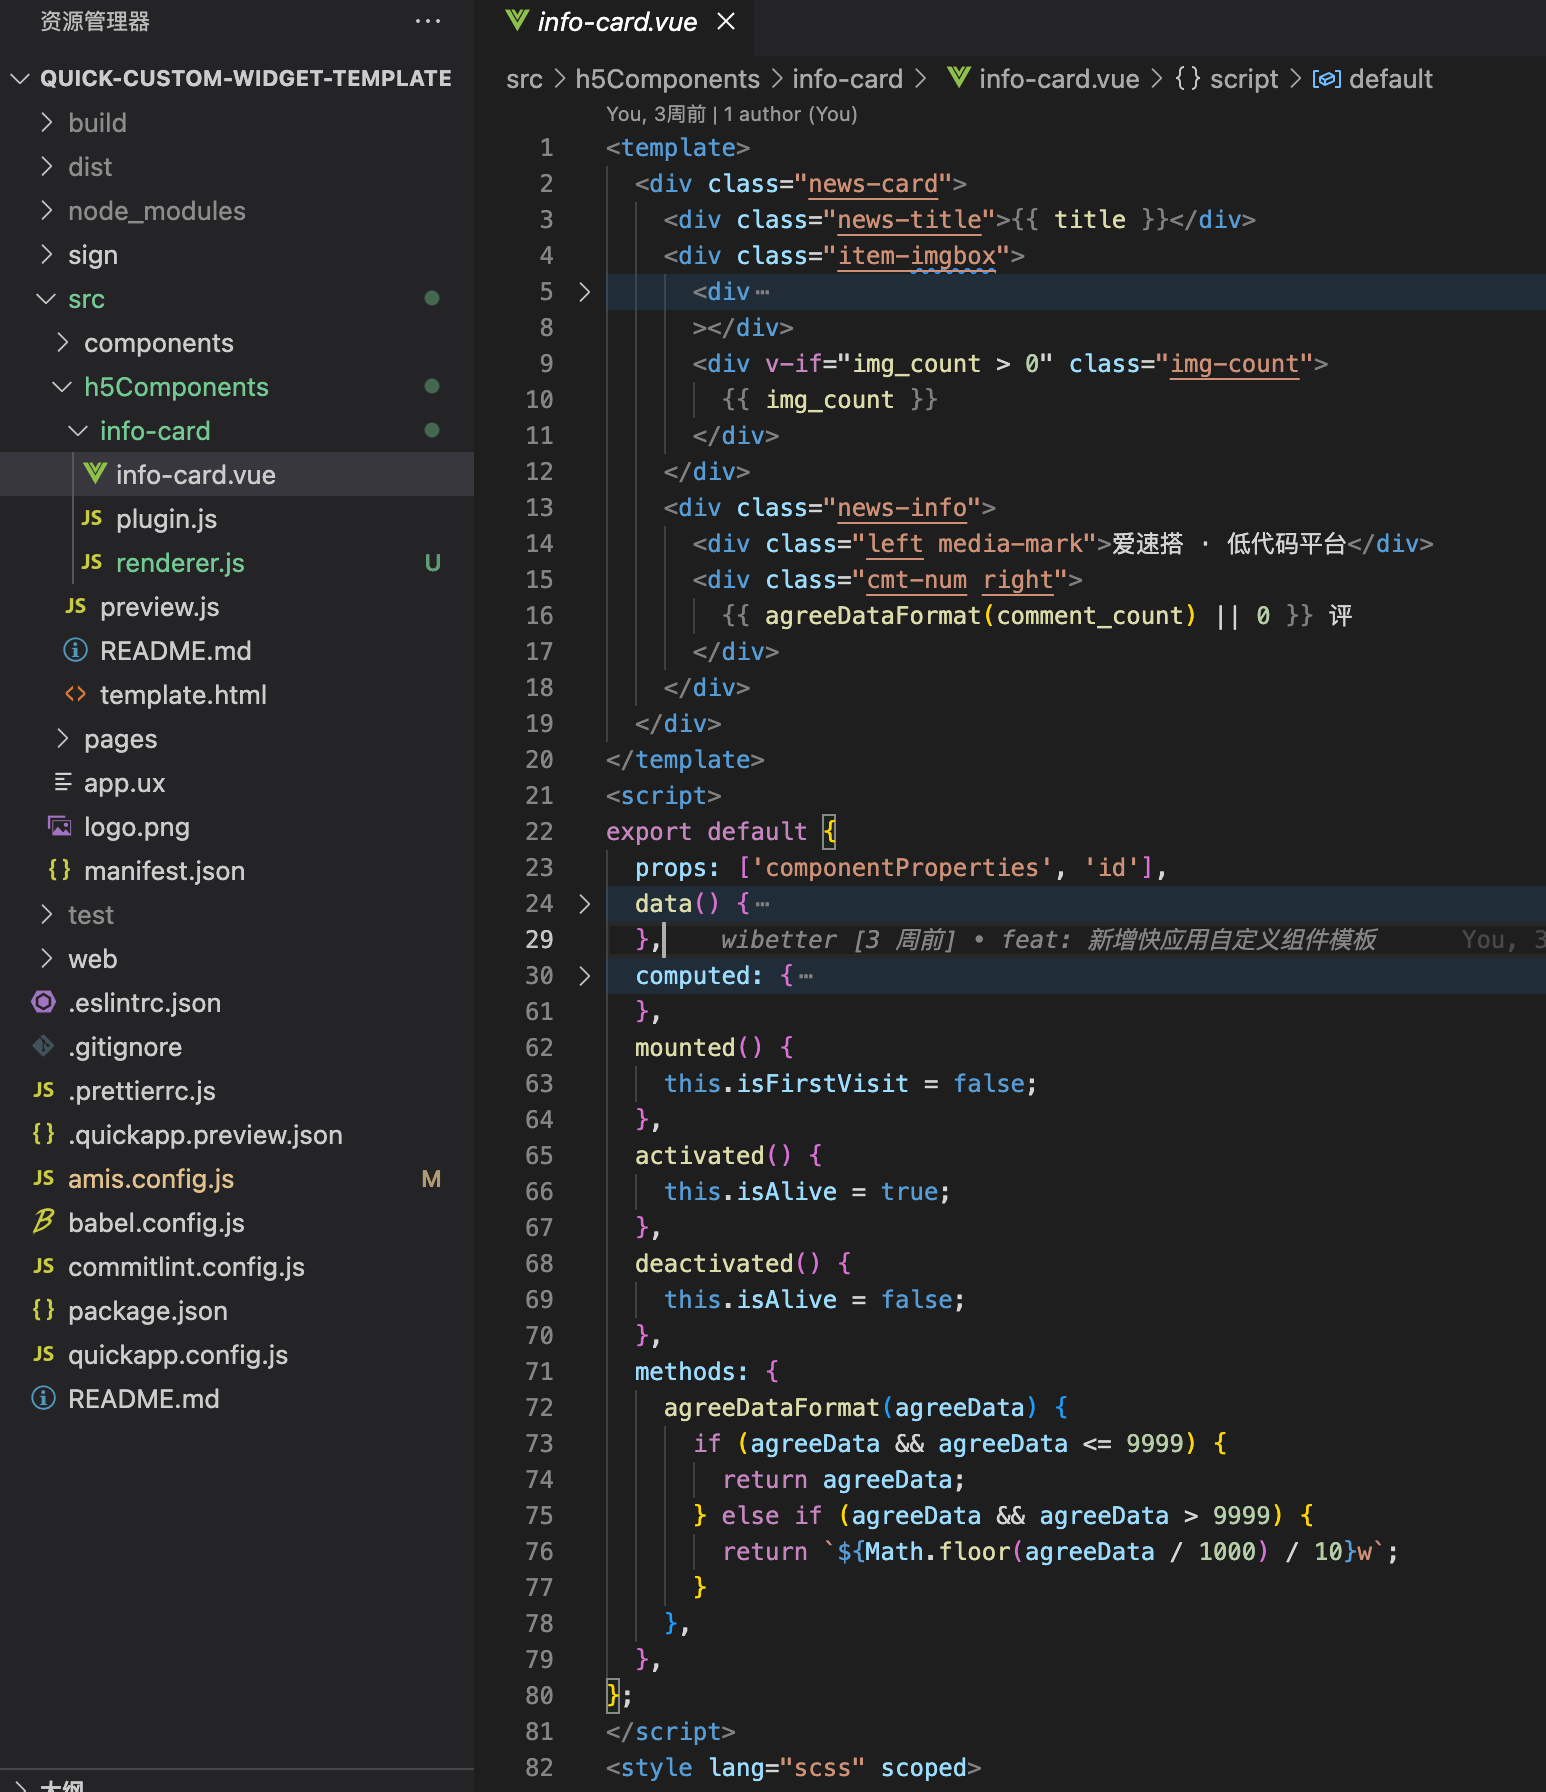Viewport: 1546px width, 1792px height.
Task: Click the Babel icon beside babel.config.js
Action: pos(44,1222)
